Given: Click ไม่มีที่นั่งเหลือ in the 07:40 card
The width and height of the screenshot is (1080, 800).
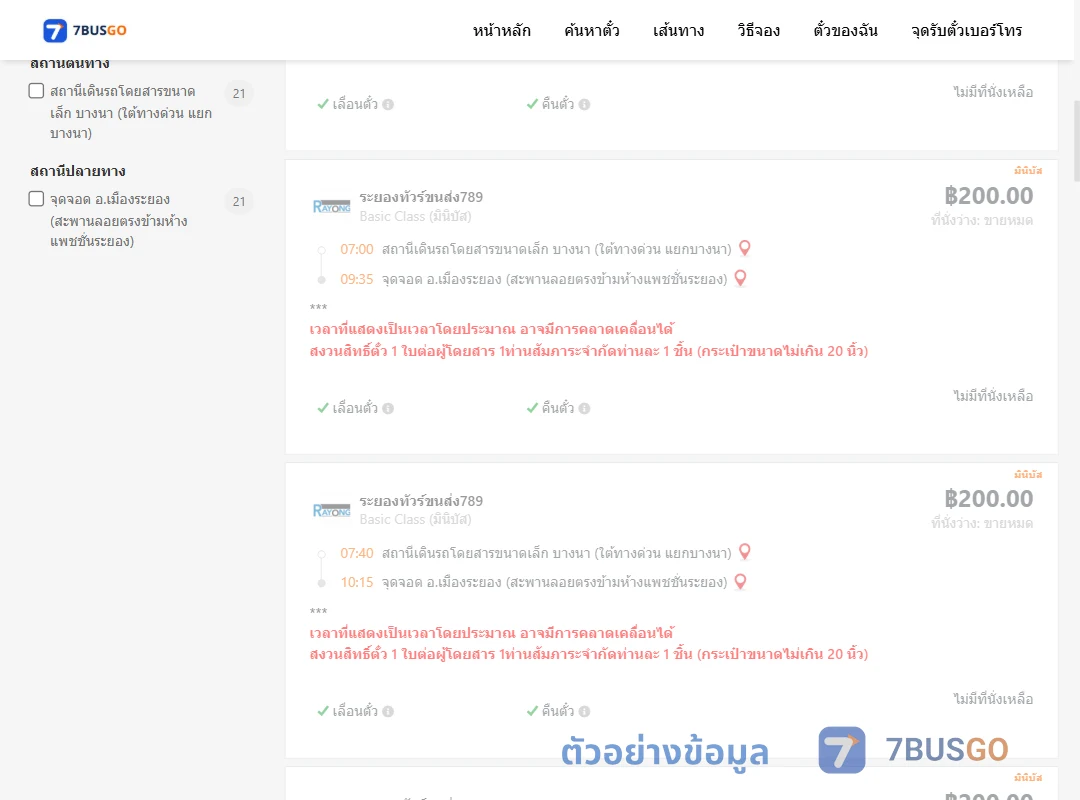Looking at the screenshot, I should tap(993, 699).
